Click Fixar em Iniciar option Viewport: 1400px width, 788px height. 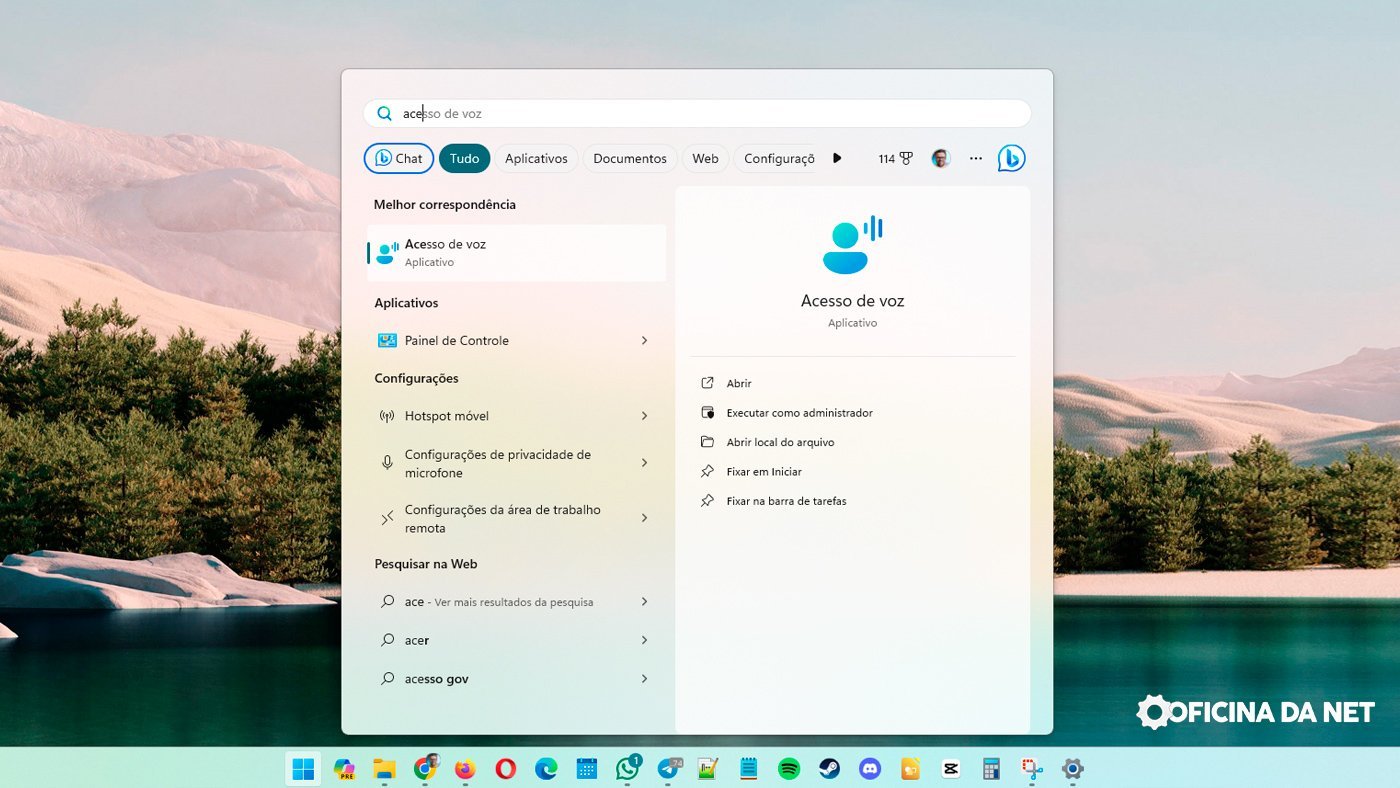(x=764, y=472)
